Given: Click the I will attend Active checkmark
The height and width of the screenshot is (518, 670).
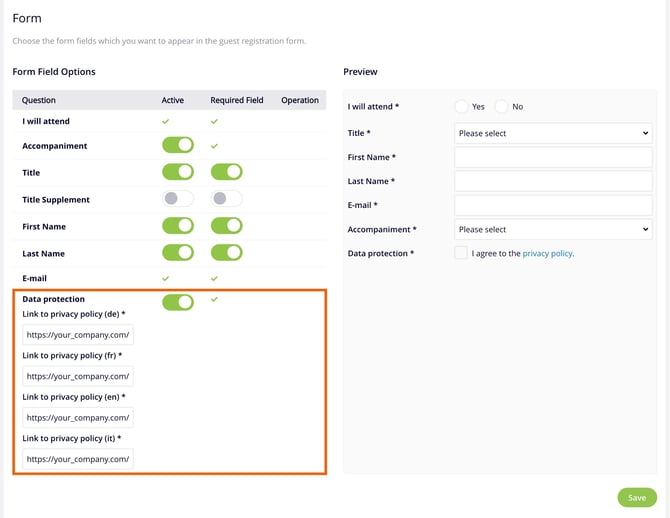Looking at the screenshot, I should pyautogui.click(x=165, y=121).
